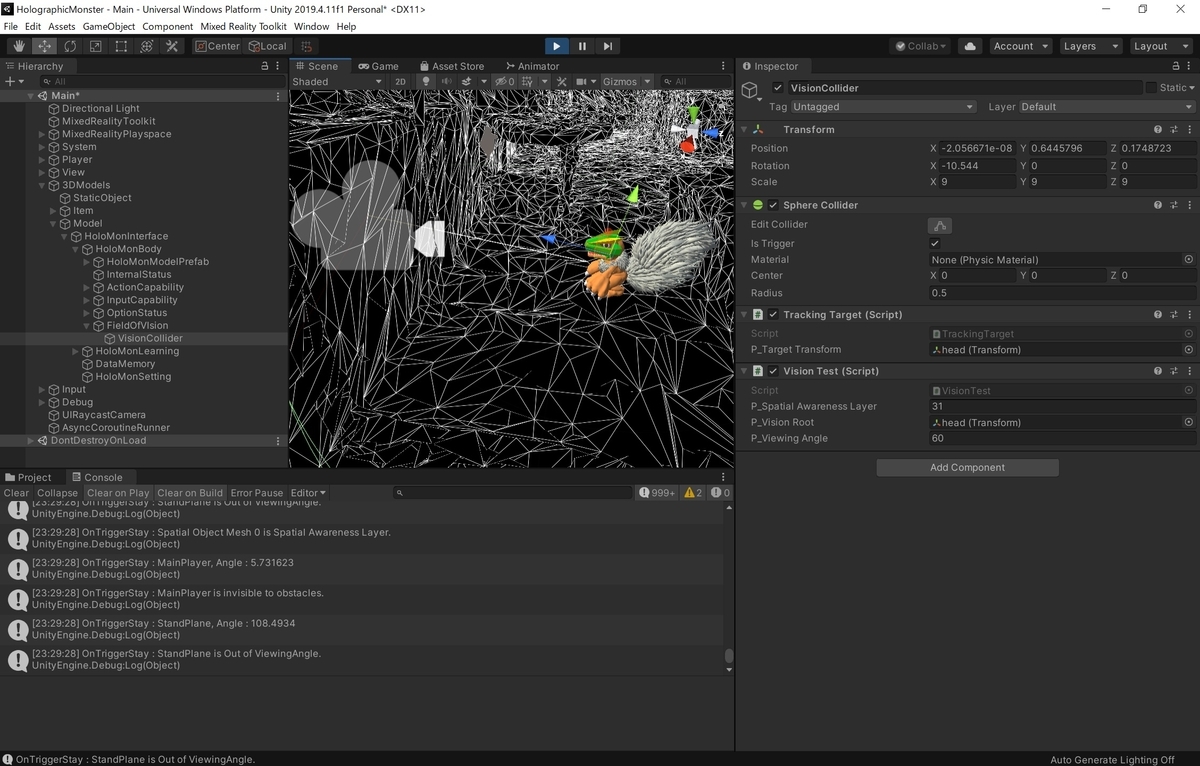Open Vision Test component context menu
1200x766 pixels.
[x=1190, y=371]
